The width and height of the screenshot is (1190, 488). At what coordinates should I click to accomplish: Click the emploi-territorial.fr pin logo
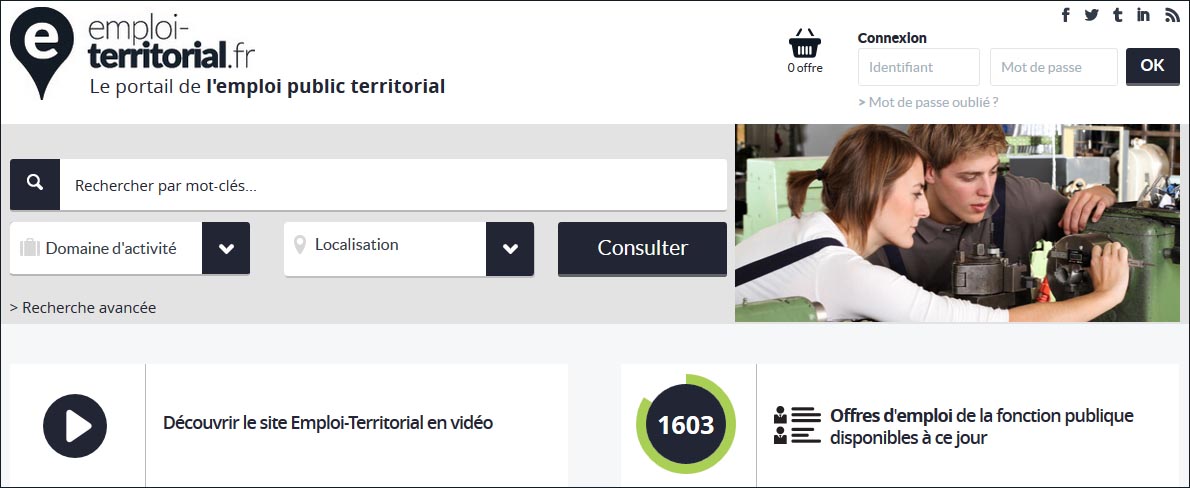pyautogui.click(x=42, y=53)
